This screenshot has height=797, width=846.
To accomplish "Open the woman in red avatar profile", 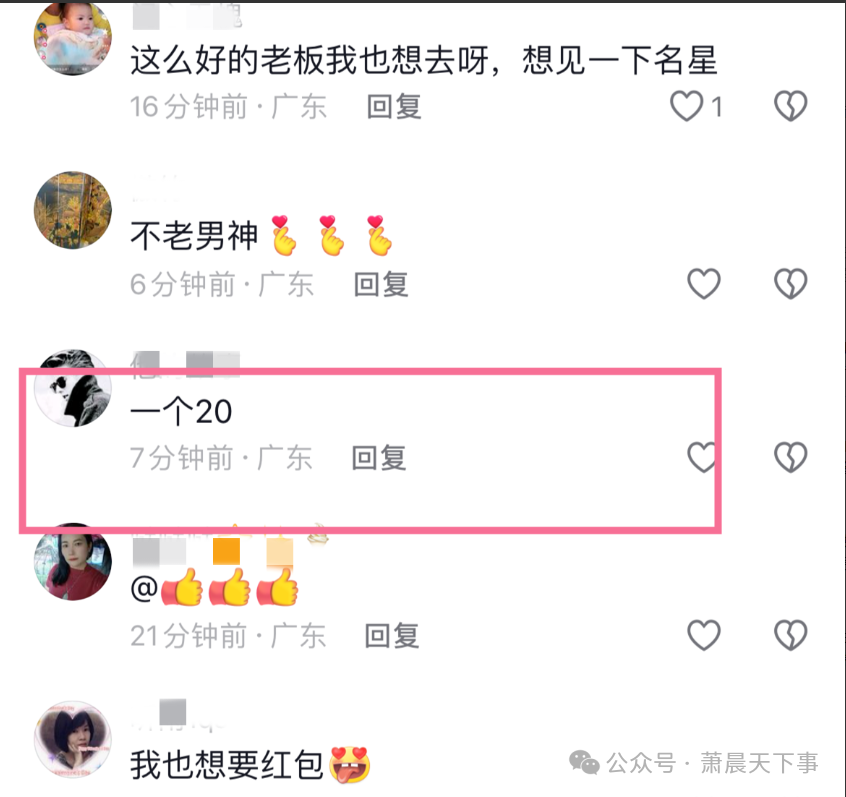I will 73,562.
